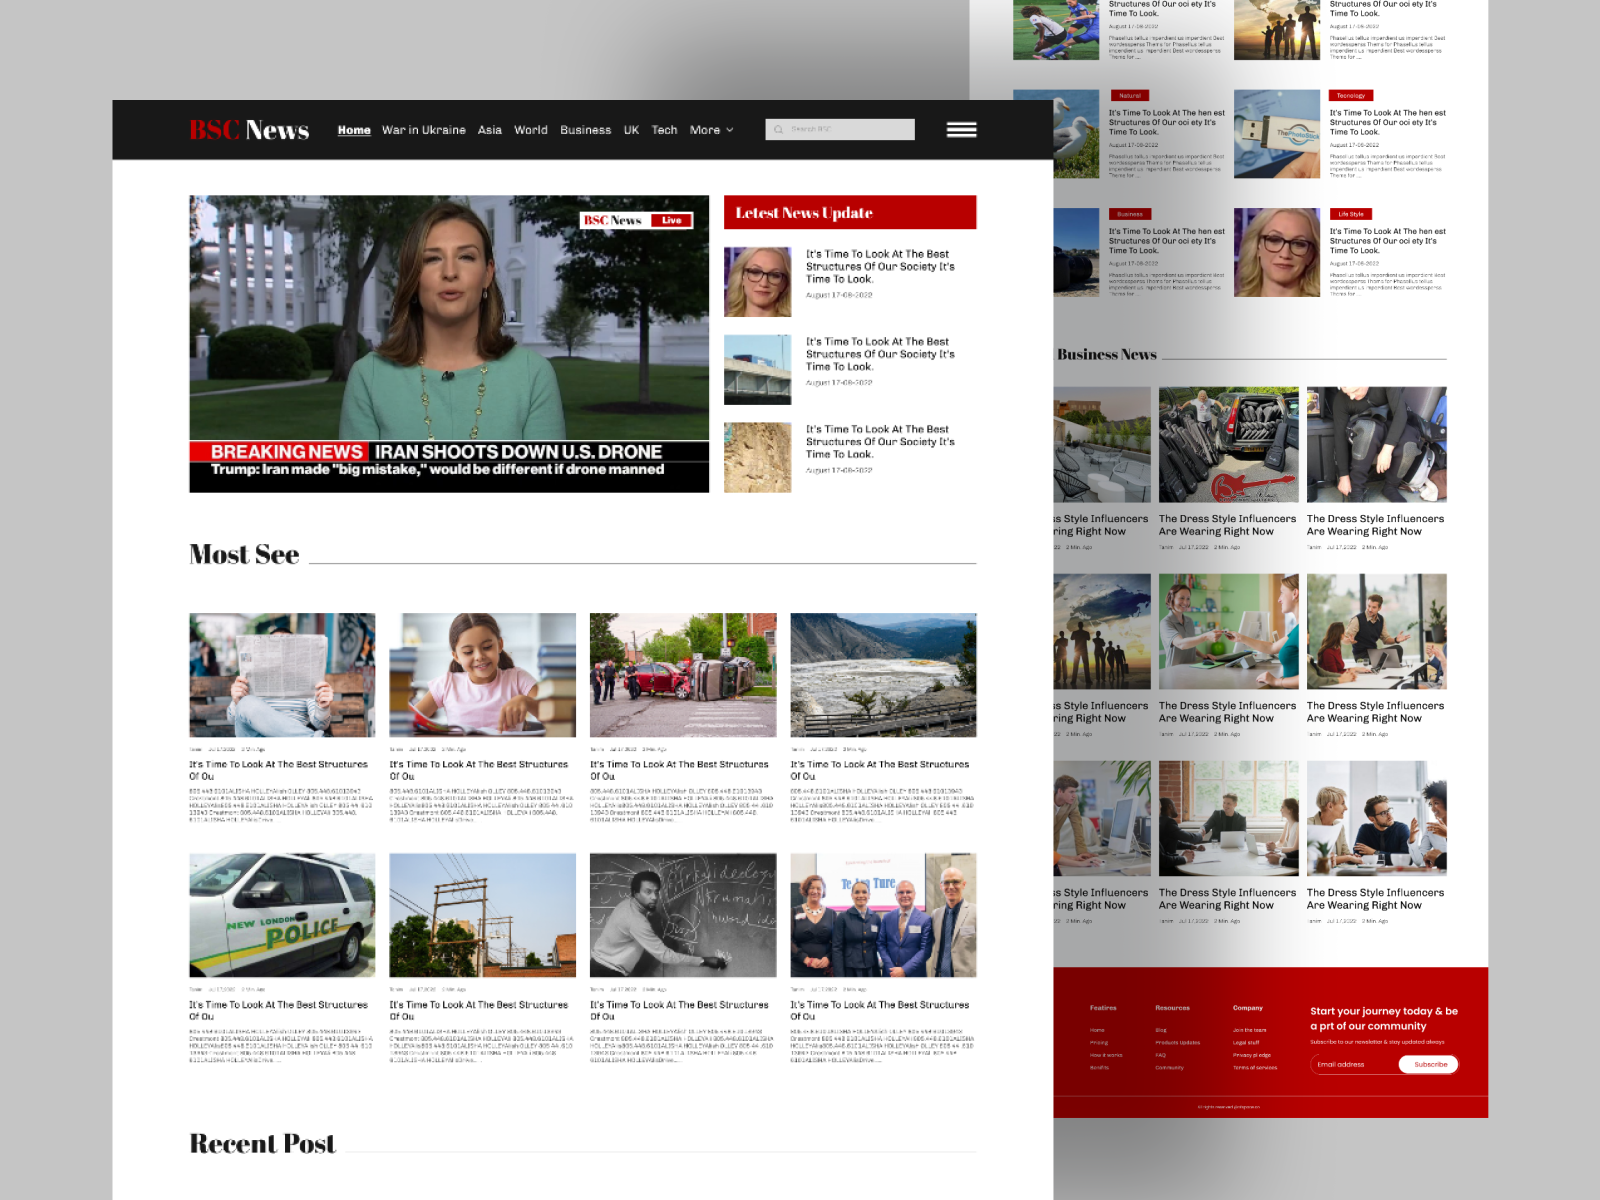Screen dimensions: 1600x1200
Task: Expand the More navigation dropdown
Action: [712, 130]
